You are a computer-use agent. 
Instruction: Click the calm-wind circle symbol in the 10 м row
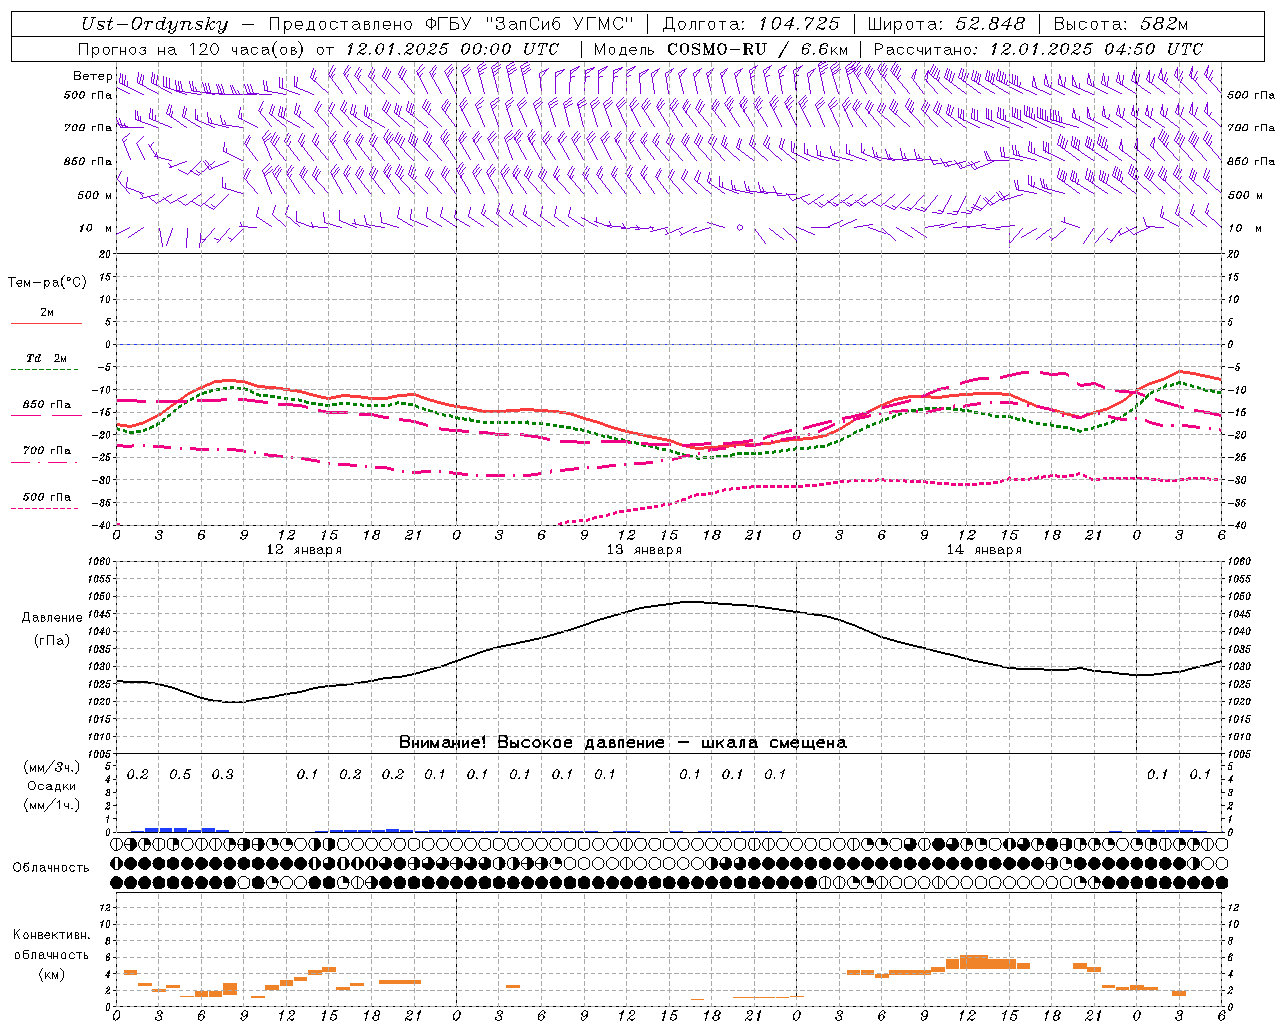740,228
